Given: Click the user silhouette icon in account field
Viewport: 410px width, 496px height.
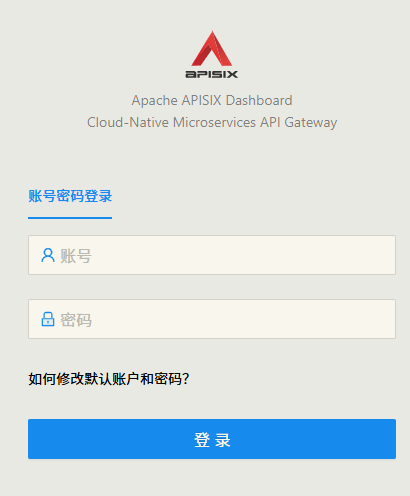Looking at the screenshot, I should (48, 255).
